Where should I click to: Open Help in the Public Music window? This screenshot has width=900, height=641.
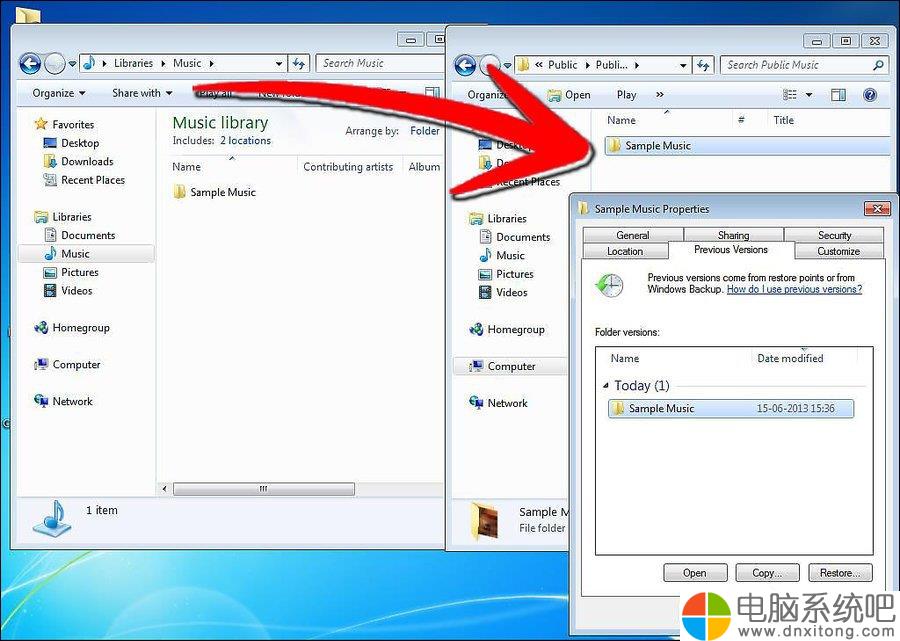[870, 95]
